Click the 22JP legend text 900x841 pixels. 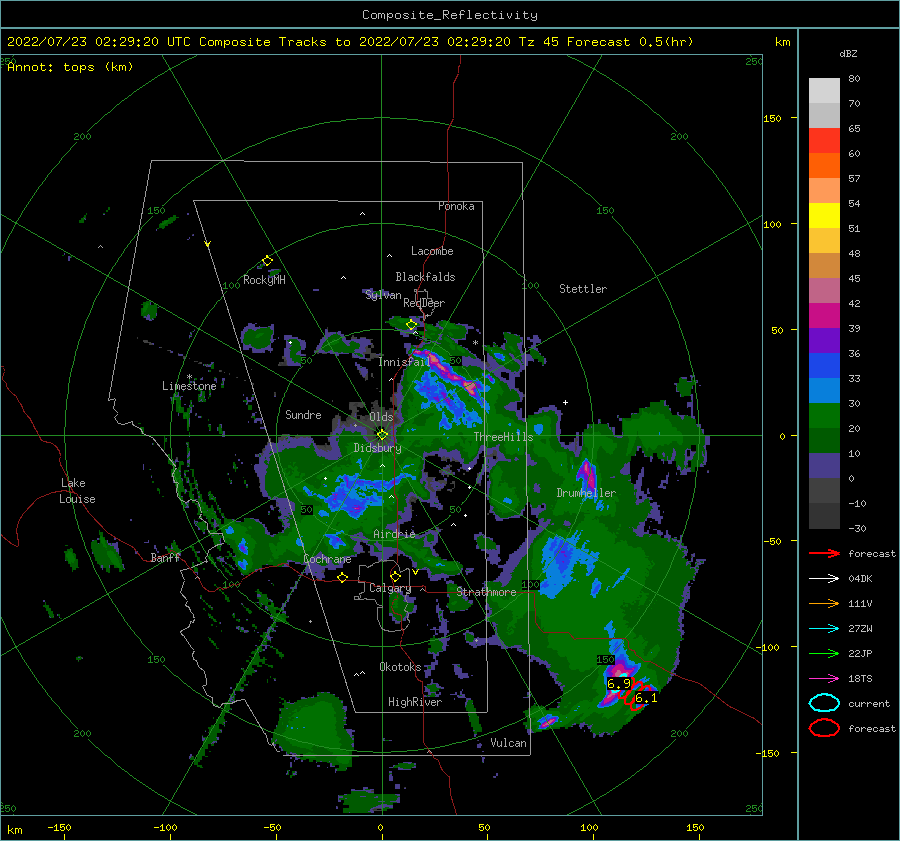860,653
